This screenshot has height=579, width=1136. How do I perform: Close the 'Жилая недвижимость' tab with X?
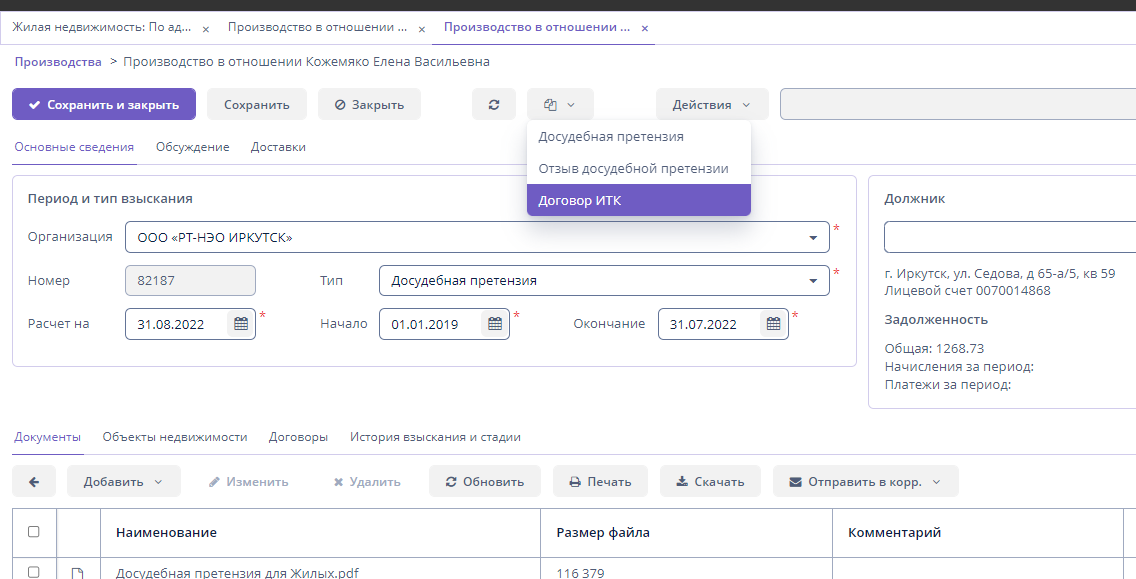pyautogui.click(x=206, y=29)
